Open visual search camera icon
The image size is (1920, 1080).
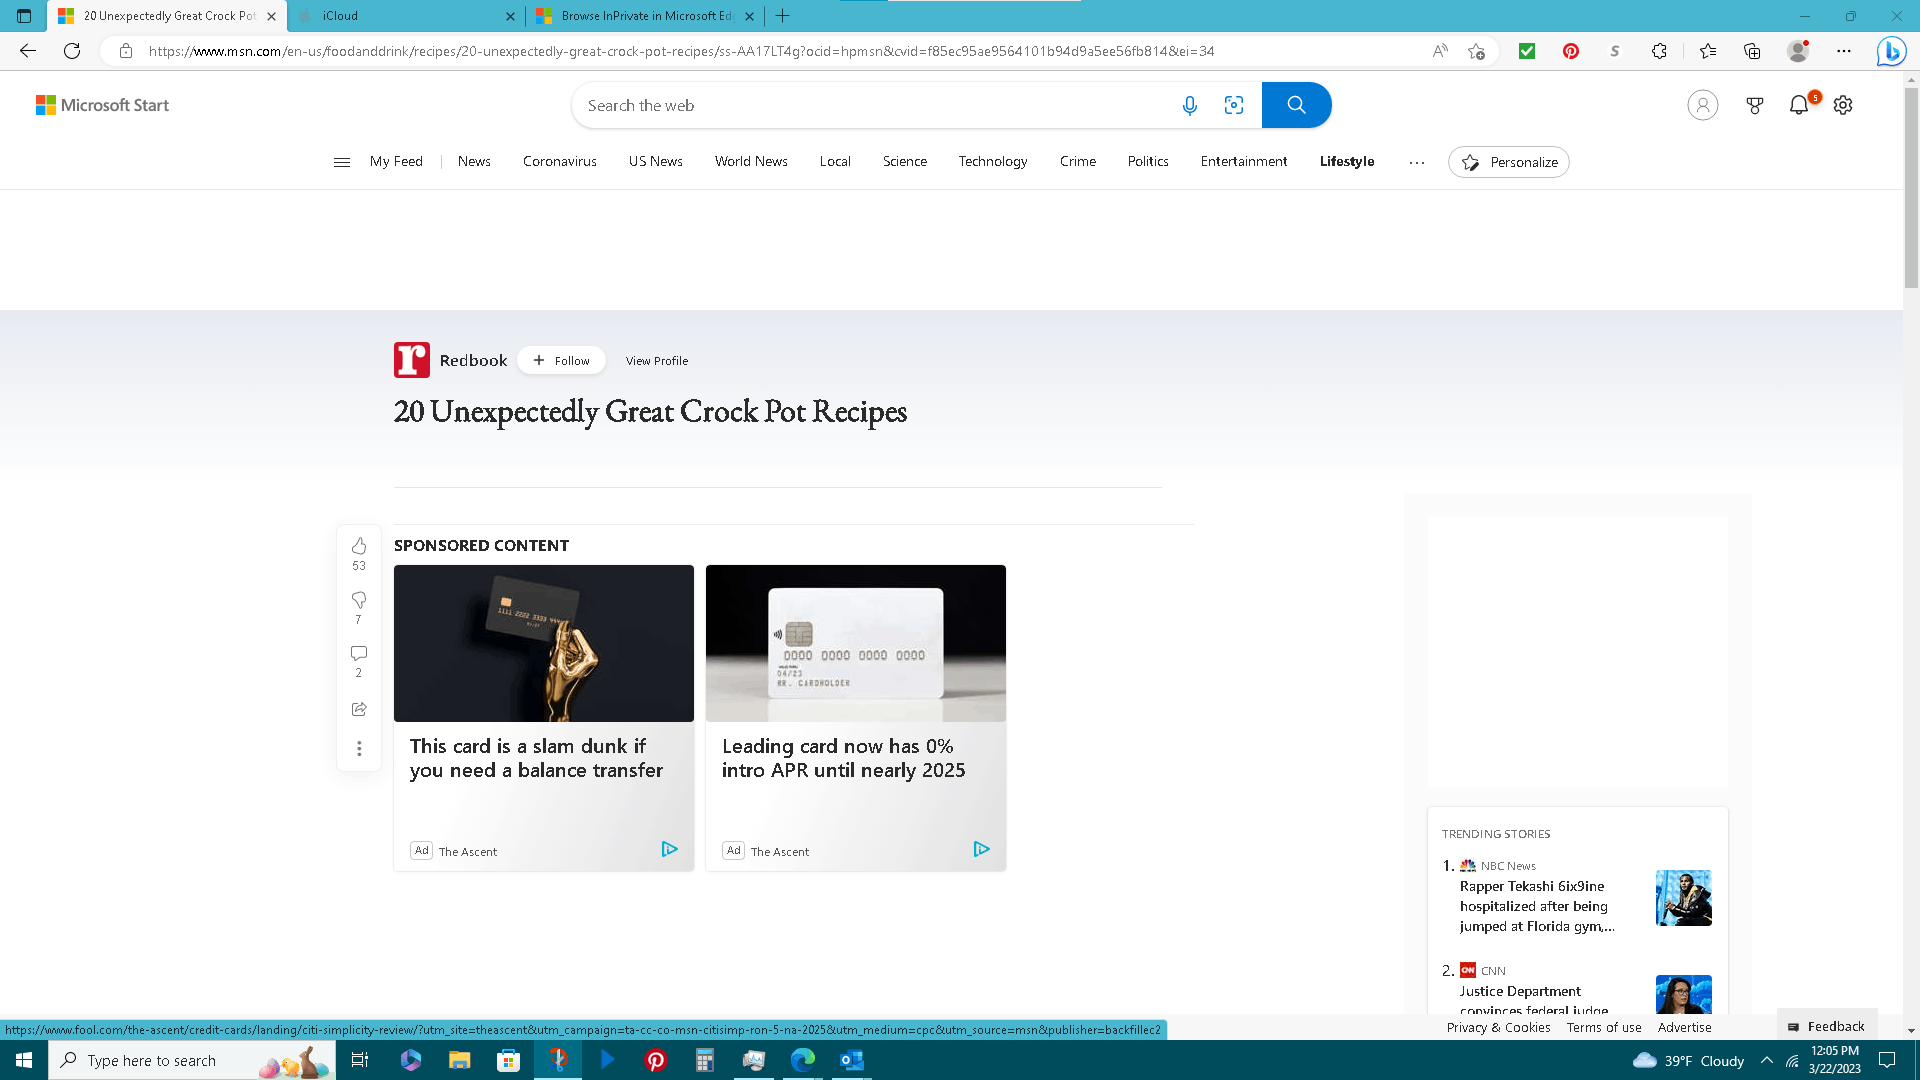[1234, 105]
